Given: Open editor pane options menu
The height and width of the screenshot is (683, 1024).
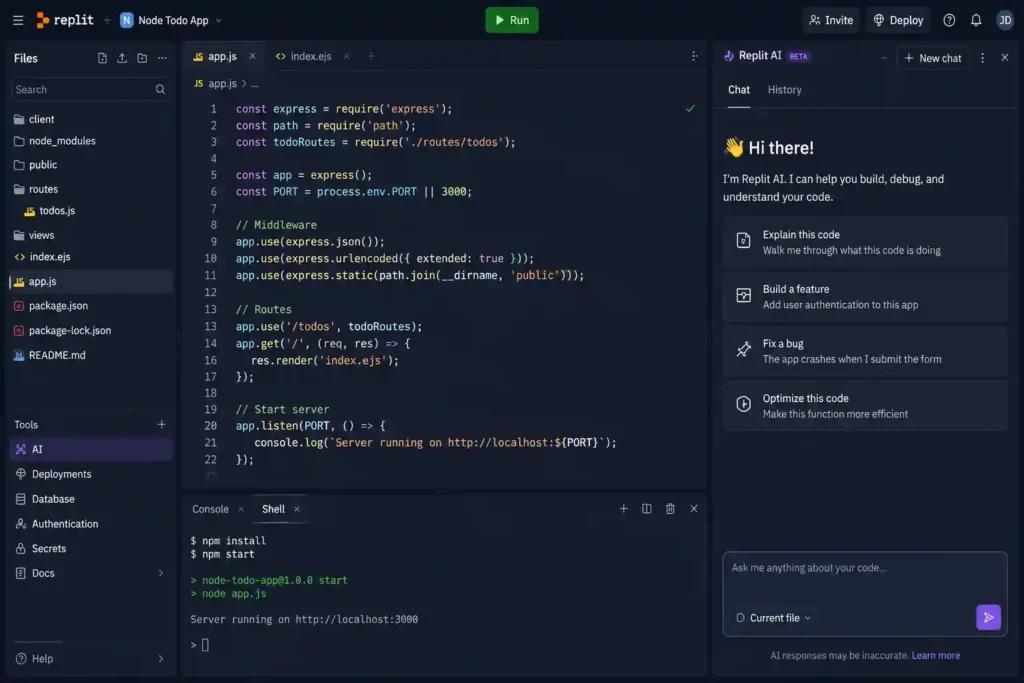Looking at the screenshot, I should (x=694, y=56).
